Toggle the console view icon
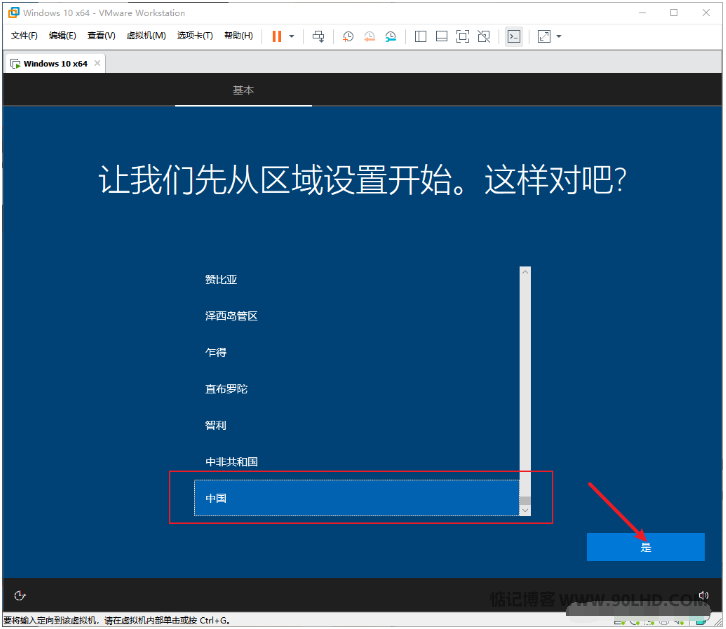Image resolution: width=726 pixels, height=629 pixels. pyautogui.click(x=514, y=36)
